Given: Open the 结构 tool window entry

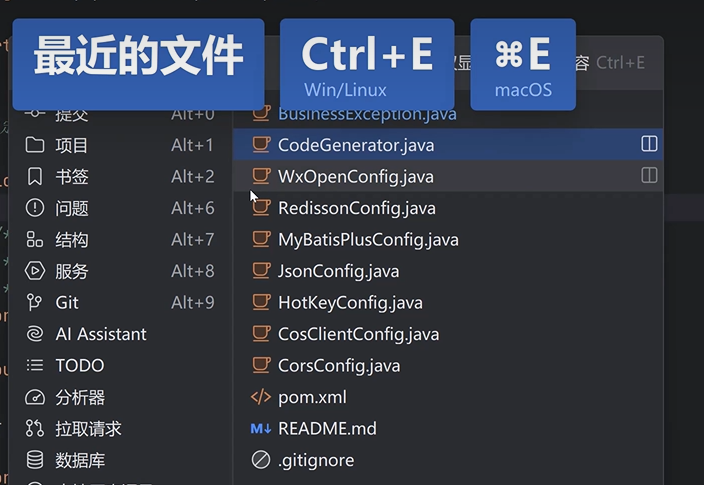Looking at the screenshot, I should [x=119, y=239].
